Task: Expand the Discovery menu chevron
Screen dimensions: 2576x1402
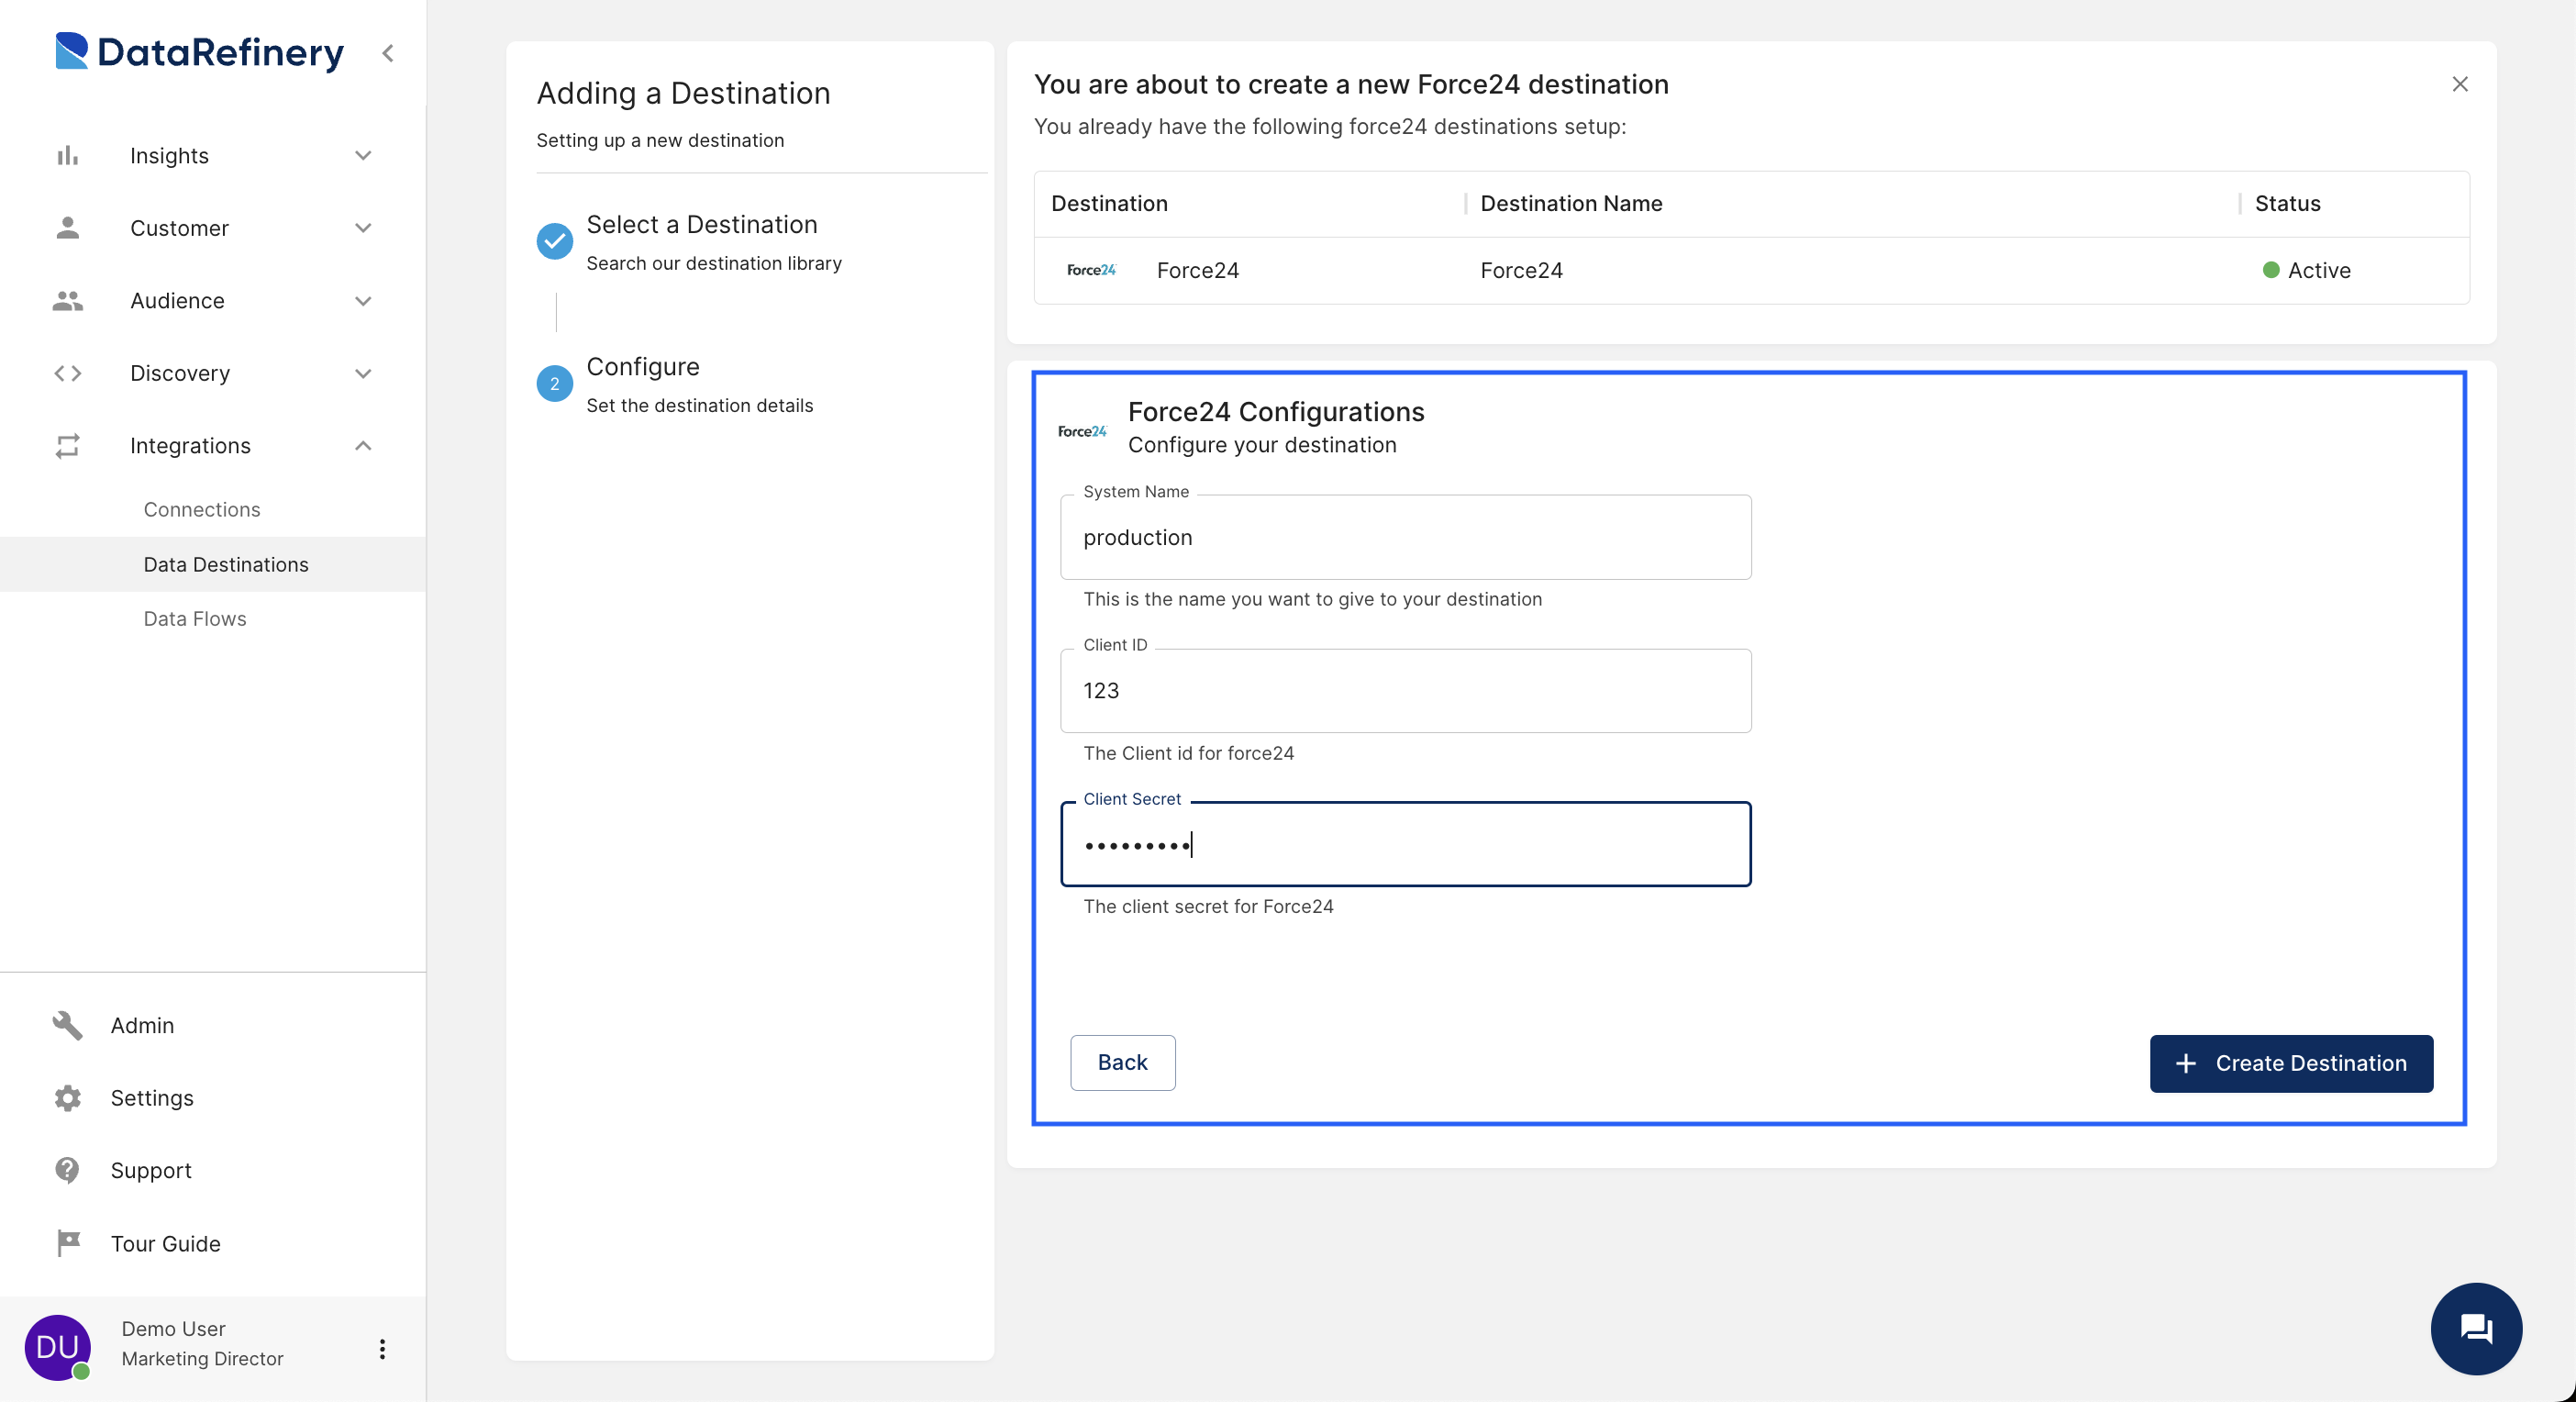Action: click(x=363, y=373)
